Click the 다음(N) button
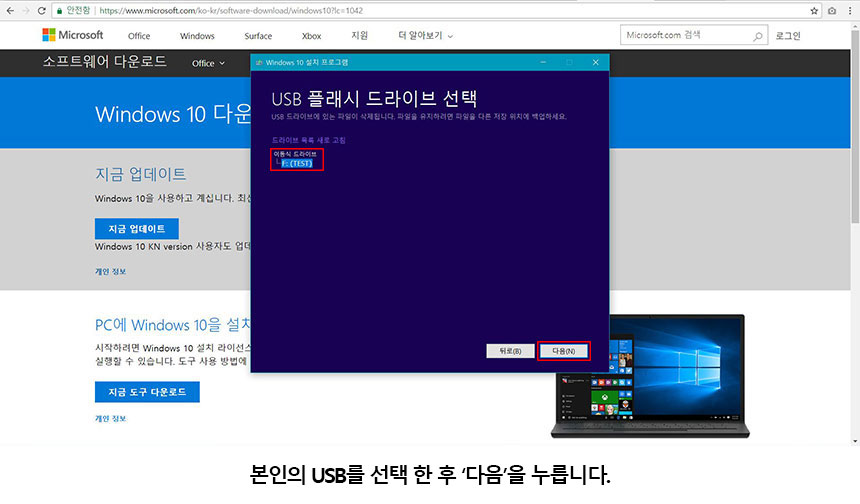 coord(564,351)
